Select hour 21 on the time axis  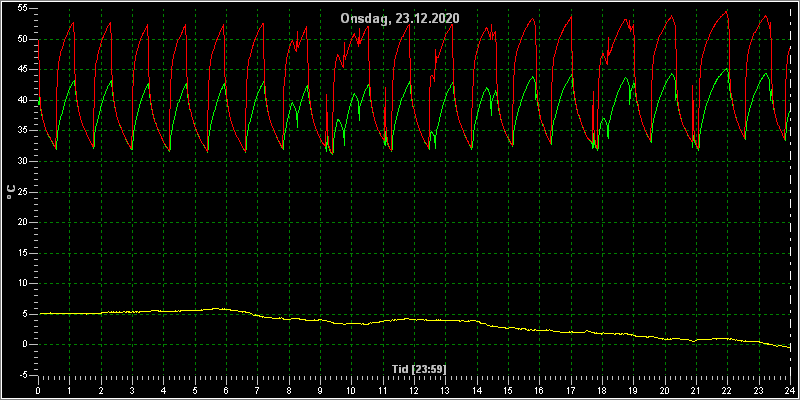tap(696, 390)
